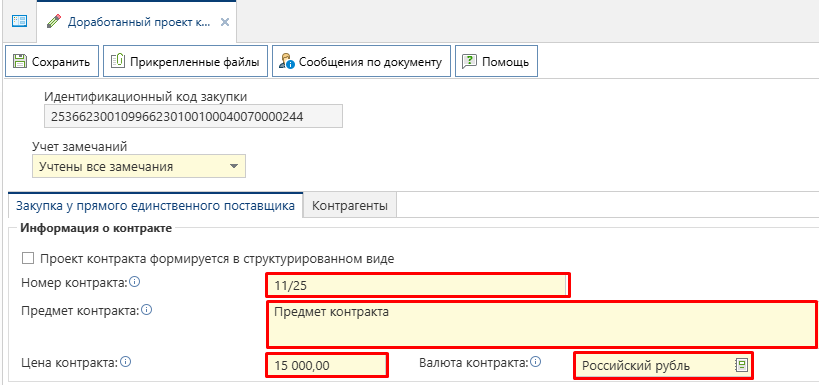Click the pencil icon on the document tab
Image resolution: width=819 pixels, height=385 pixels.
(53, 21)
